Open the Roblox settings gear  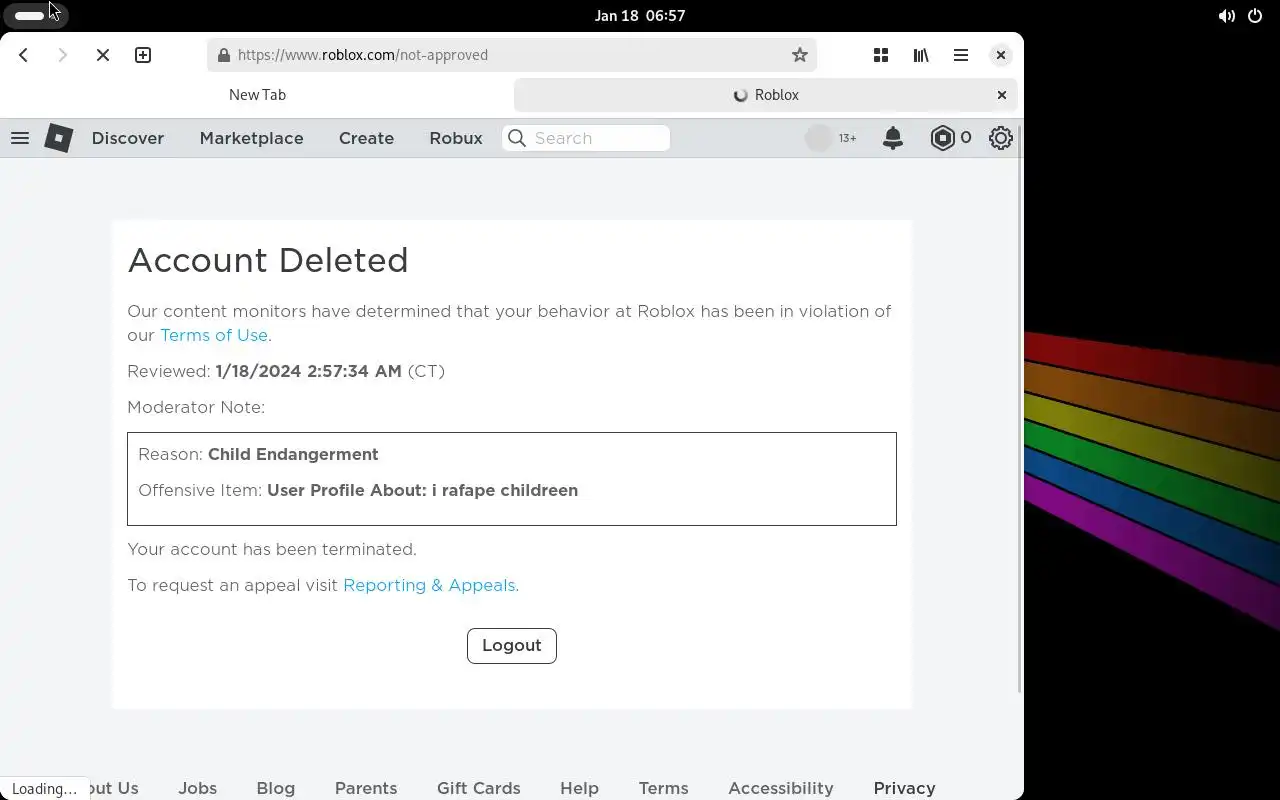tap(1001, 138)
